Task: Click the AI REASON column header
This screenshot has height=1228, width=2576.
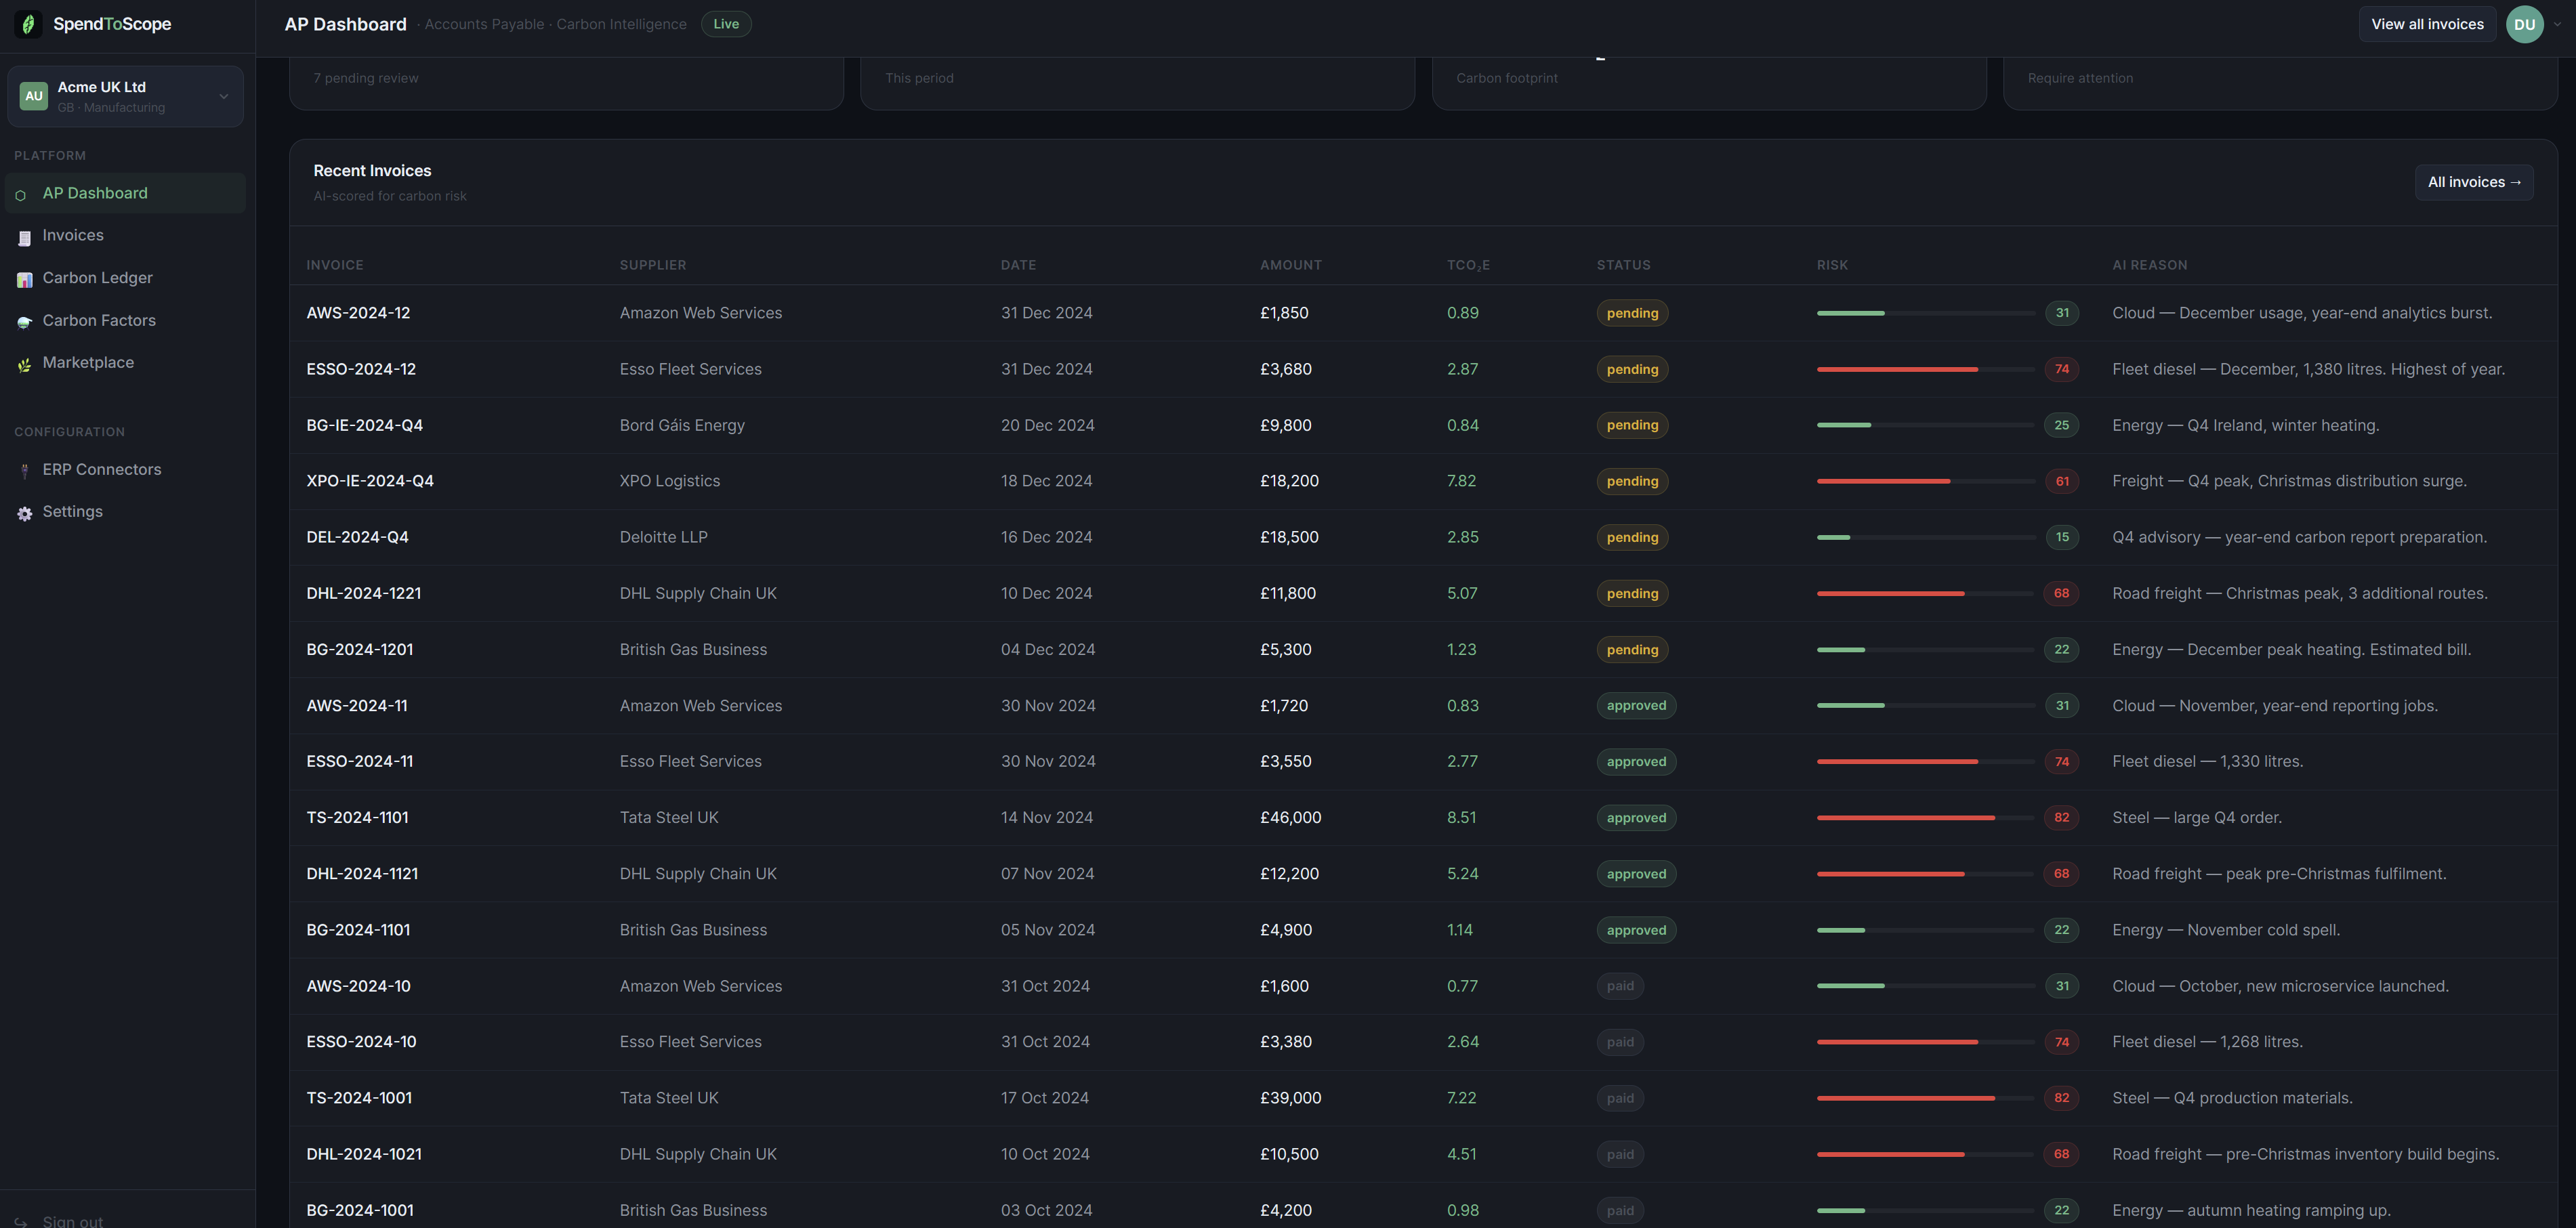Action: (x=2149, y=265)
